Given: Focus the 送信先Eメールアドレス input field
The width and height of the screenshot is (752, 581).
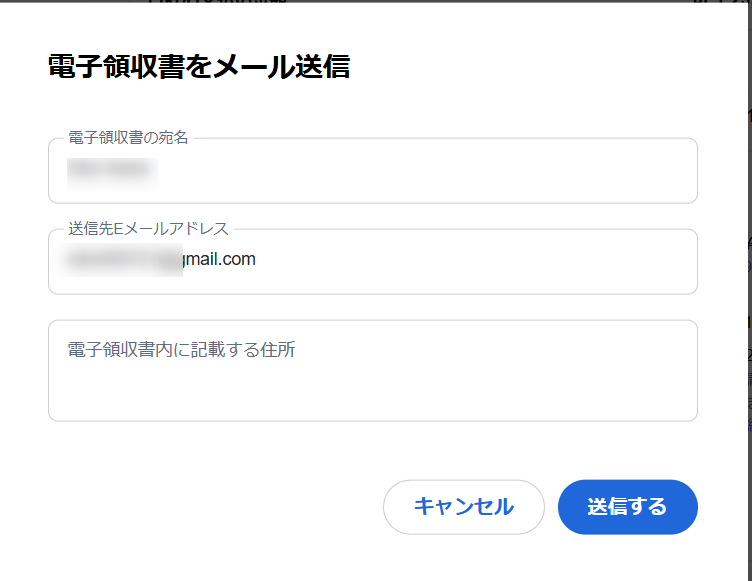Looking at the screenshot, I should click(x=450, y=262).
